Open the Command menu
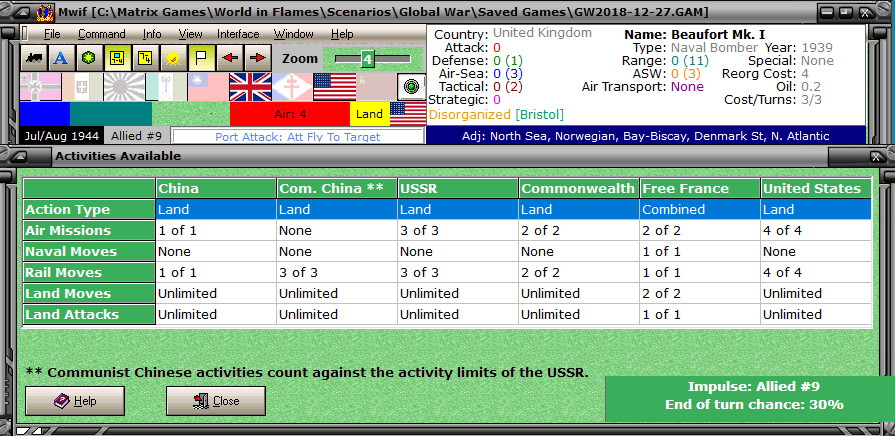This screenshot has width=895, height=436. click(x=102, y=34)
